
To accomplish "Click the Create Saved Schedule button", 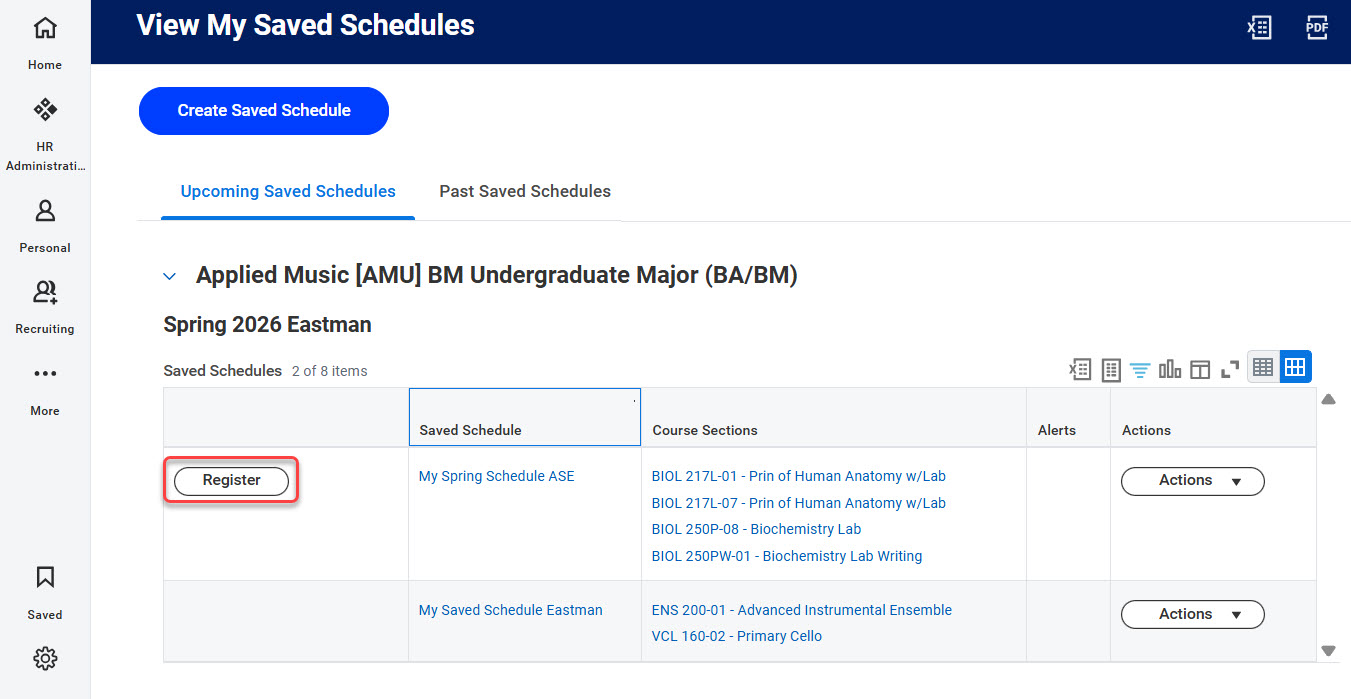I will point(264,111).
